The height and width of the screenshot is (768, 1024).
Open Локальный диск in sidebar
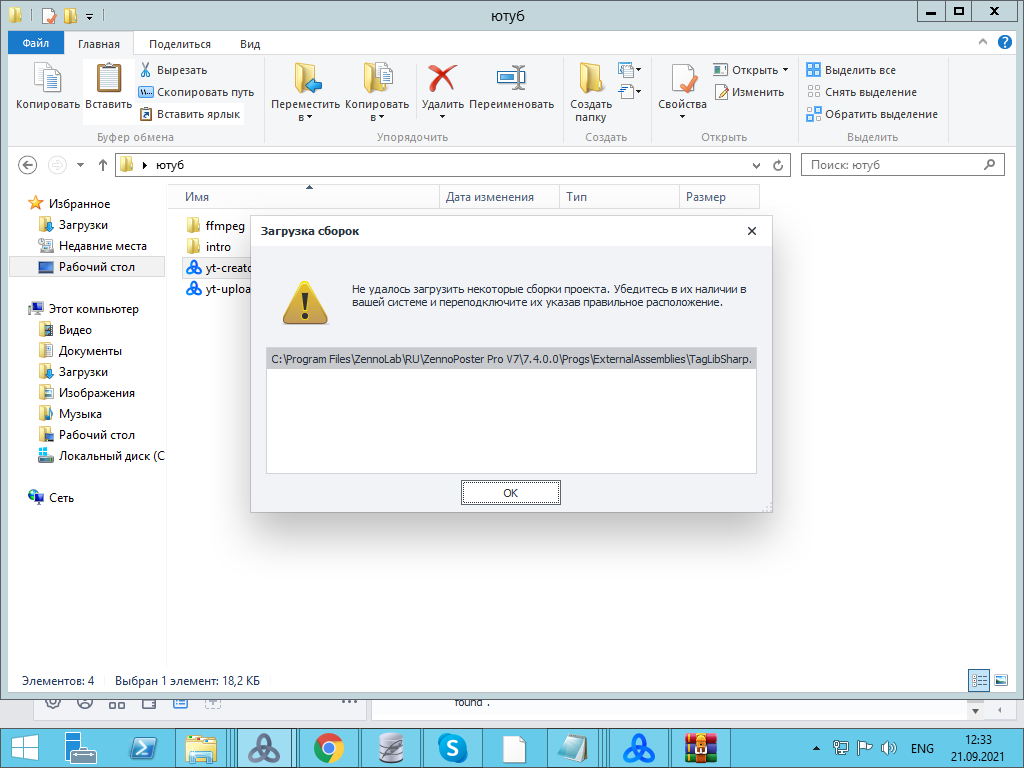pyautogui.click(x=101, y=456)
